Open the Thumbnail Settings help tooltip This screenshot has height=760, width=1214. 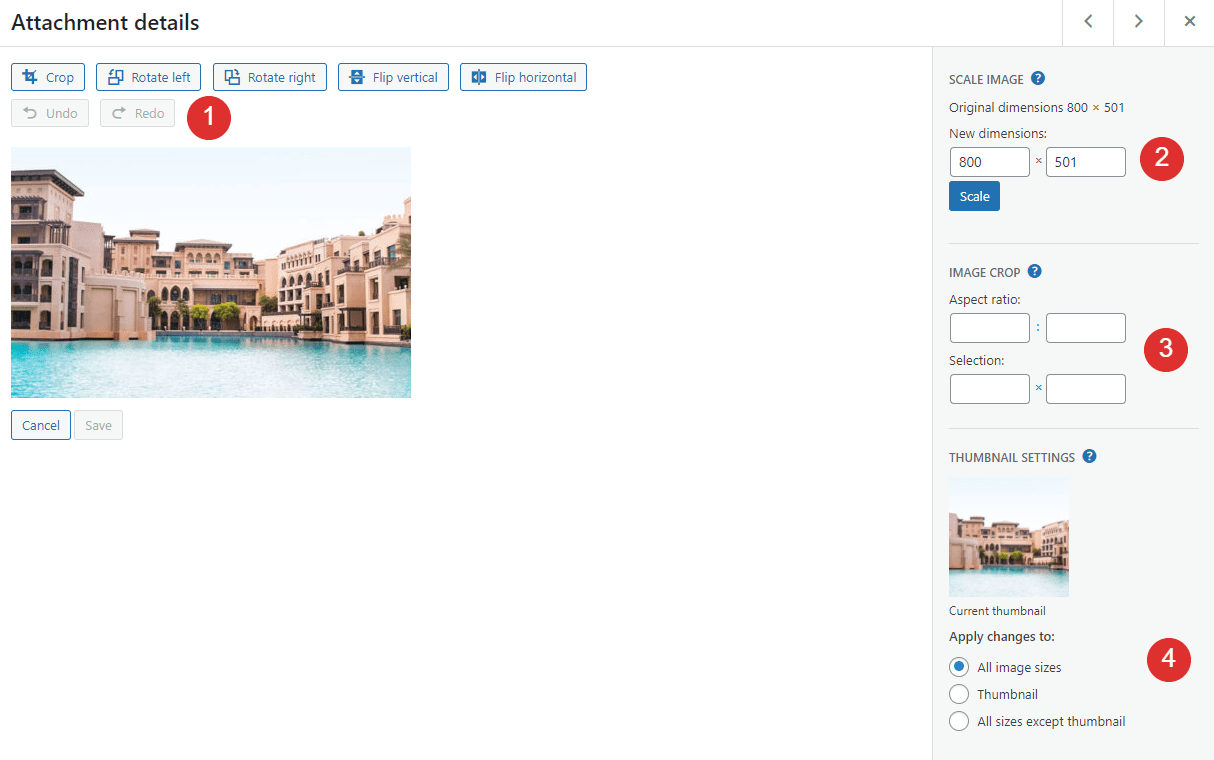point(1089,456)
